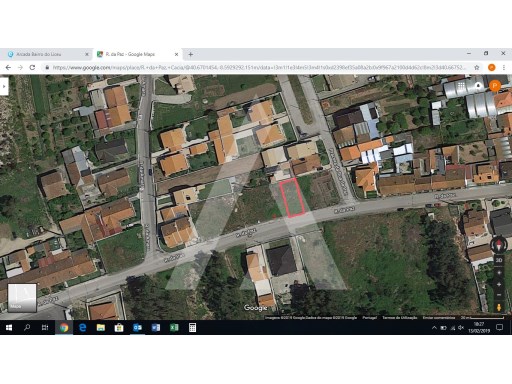Select the yellow Pegman Street View icon
This screenshot has height=384, width=512.
(x=499, y=307)
